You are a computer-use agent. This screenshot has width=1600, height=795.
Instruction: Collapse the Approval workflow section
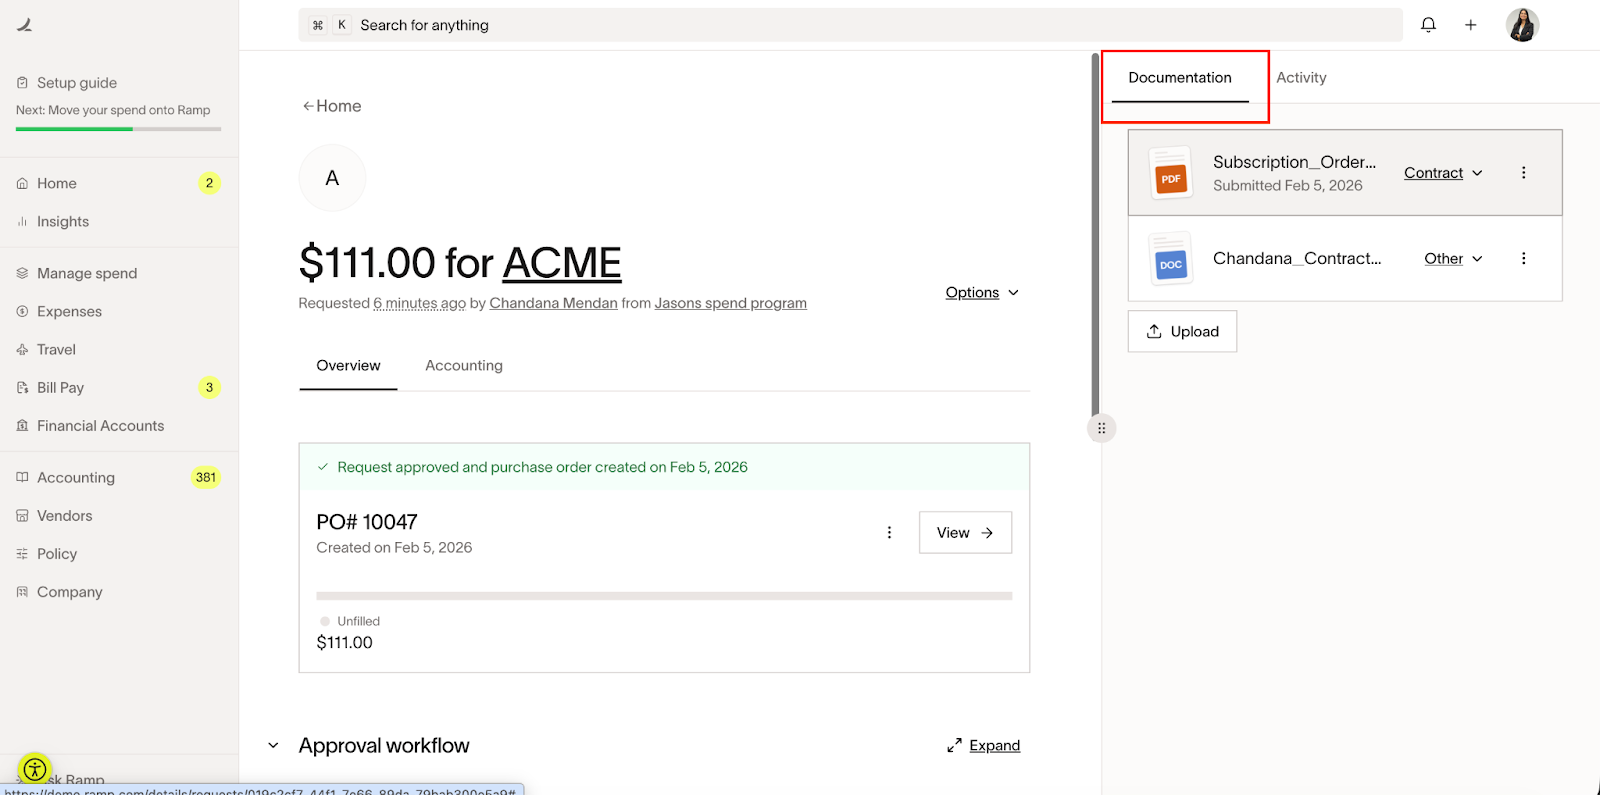[273, 746]
